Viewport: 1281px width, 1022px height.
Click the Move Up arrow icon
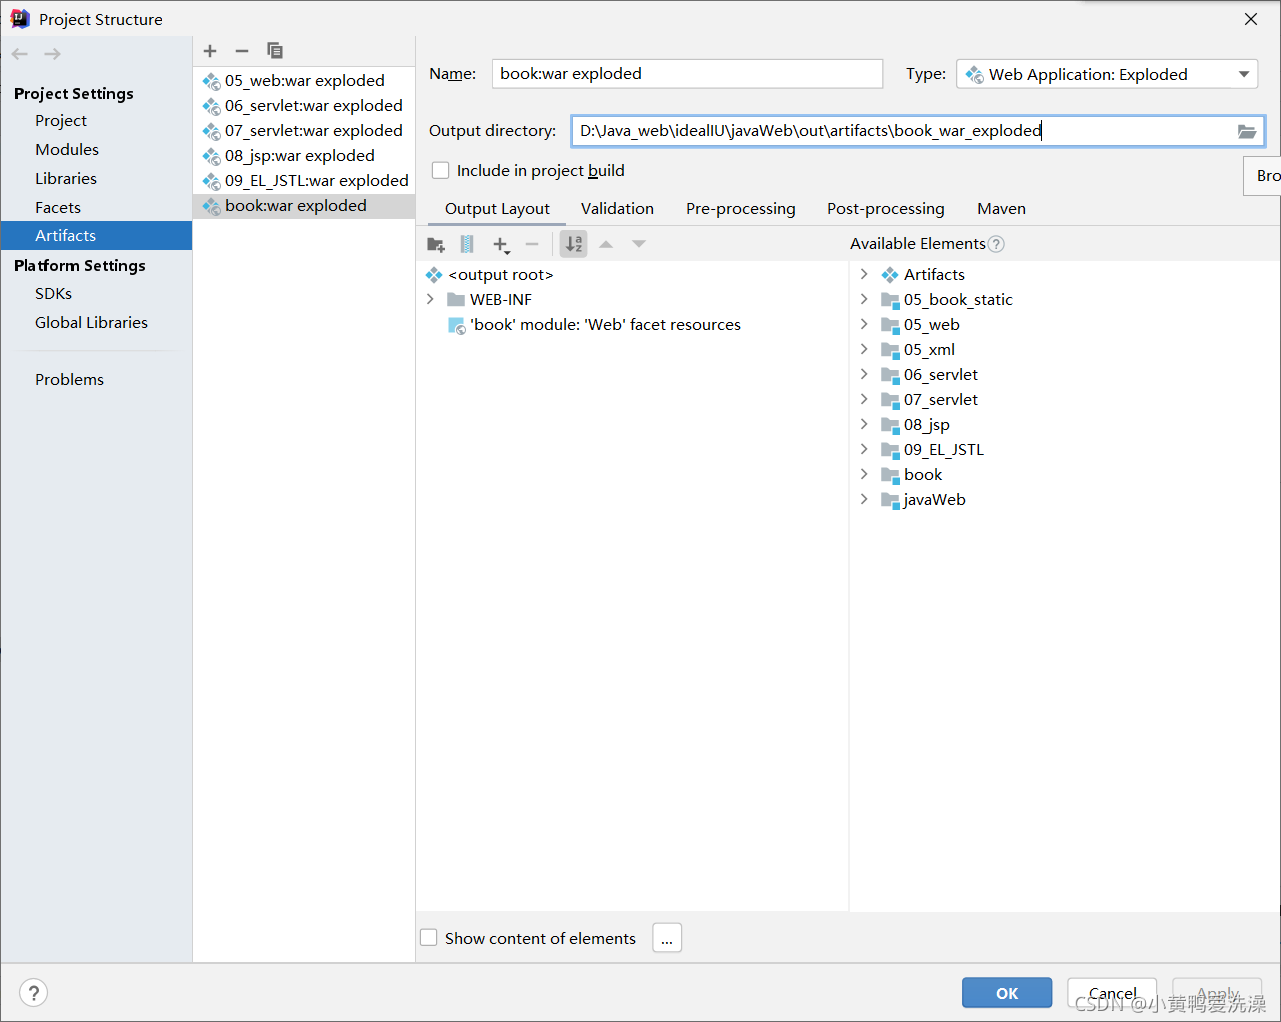[606, 244]
